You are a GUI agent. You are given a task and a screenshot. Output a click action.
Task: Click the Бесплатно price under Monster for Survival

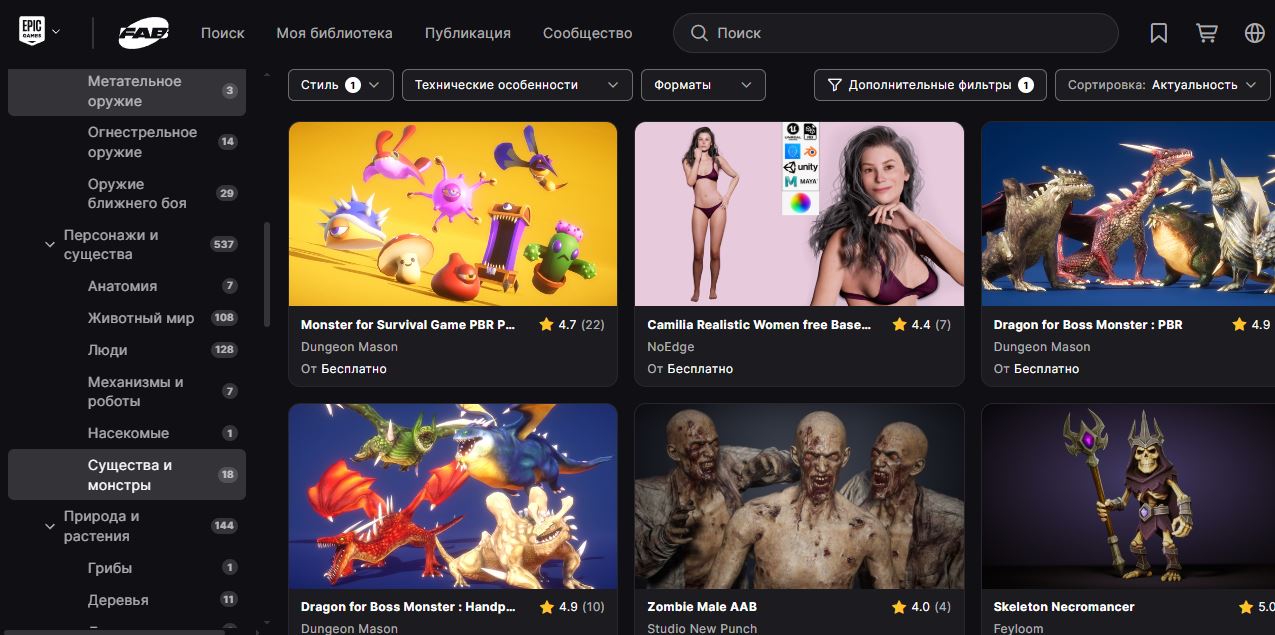pos(354,369)
